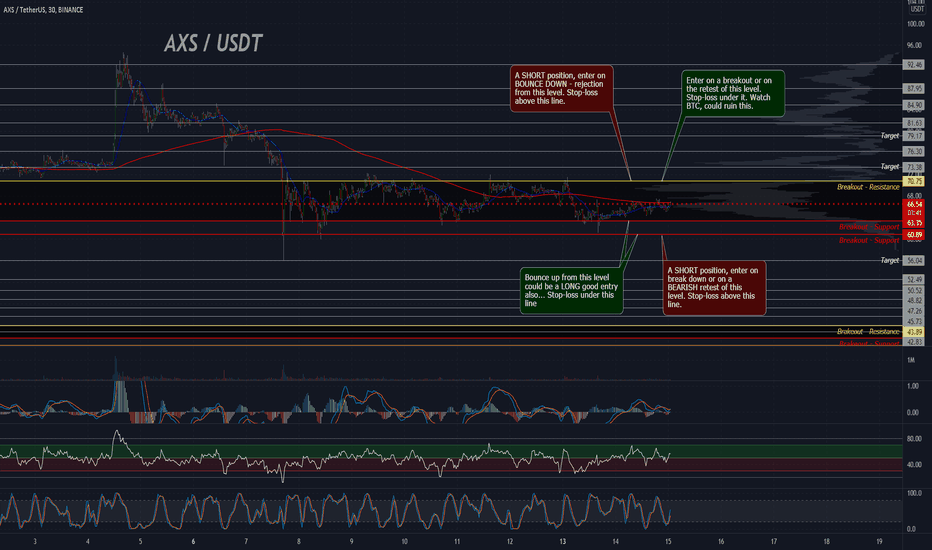This screenshot has width=932, height=550.
Task: Click the 80.00 RSI scale value
Action: [914, 439]
